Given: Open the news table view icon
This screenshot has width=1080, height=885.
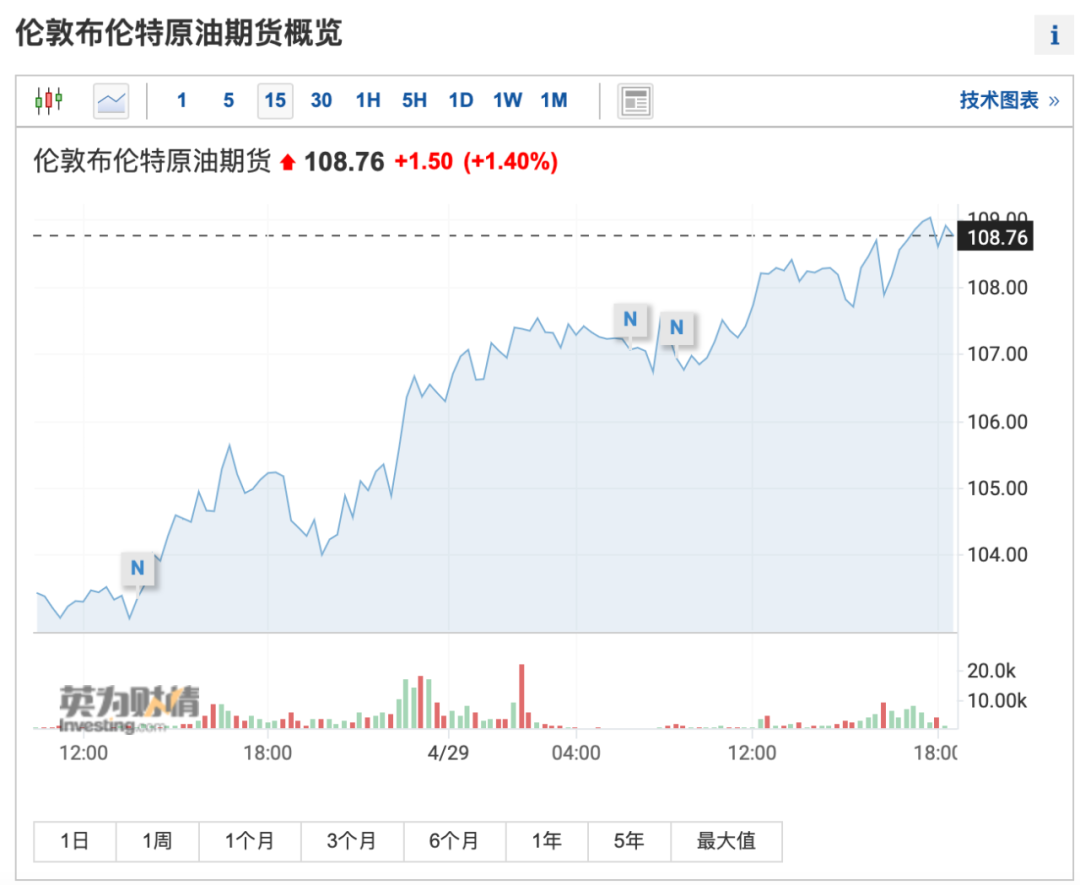Looking at the screenshot, I should coord(635,101).
